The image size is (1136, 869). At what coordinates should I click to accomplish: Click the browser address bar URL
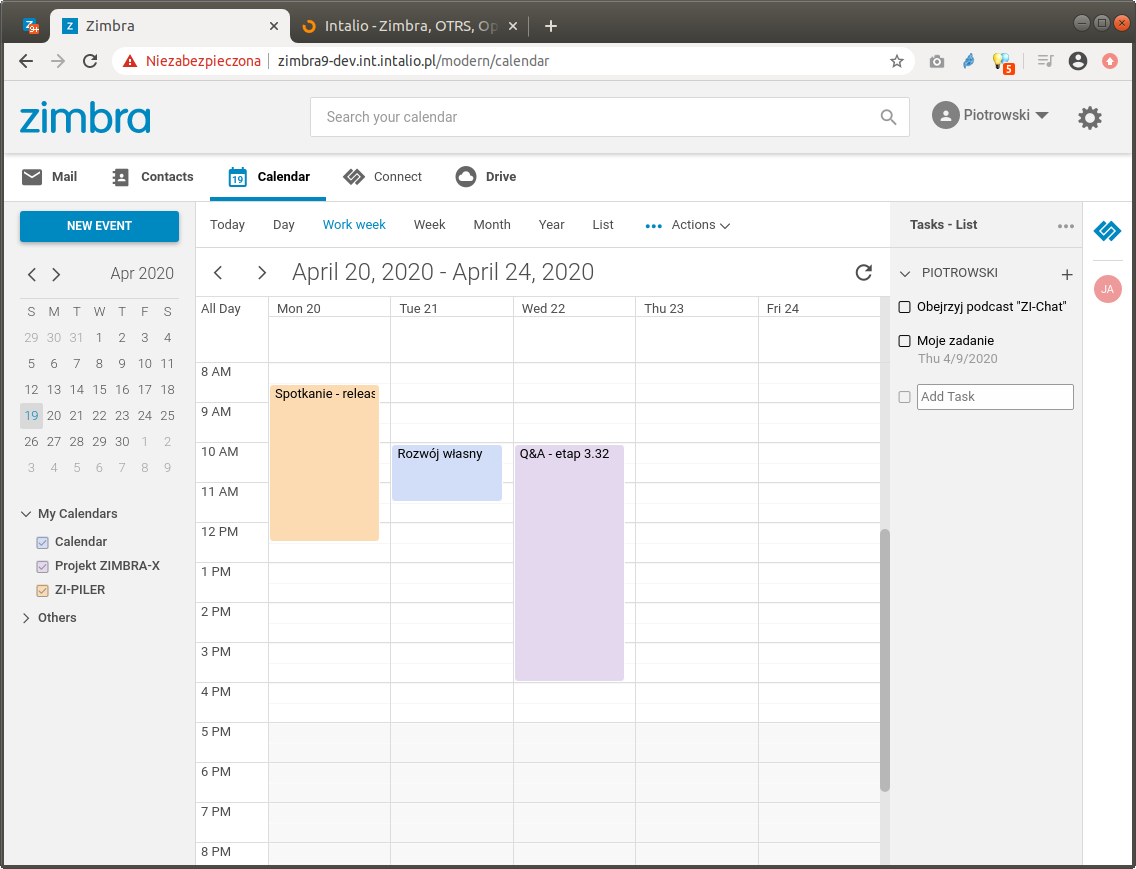click(413, 61)
